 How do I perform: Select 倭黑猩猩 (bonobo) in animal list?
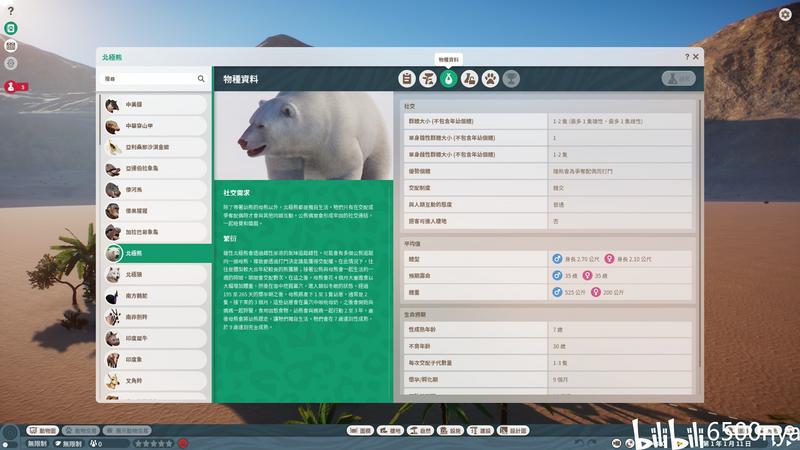tap(155, 211)
